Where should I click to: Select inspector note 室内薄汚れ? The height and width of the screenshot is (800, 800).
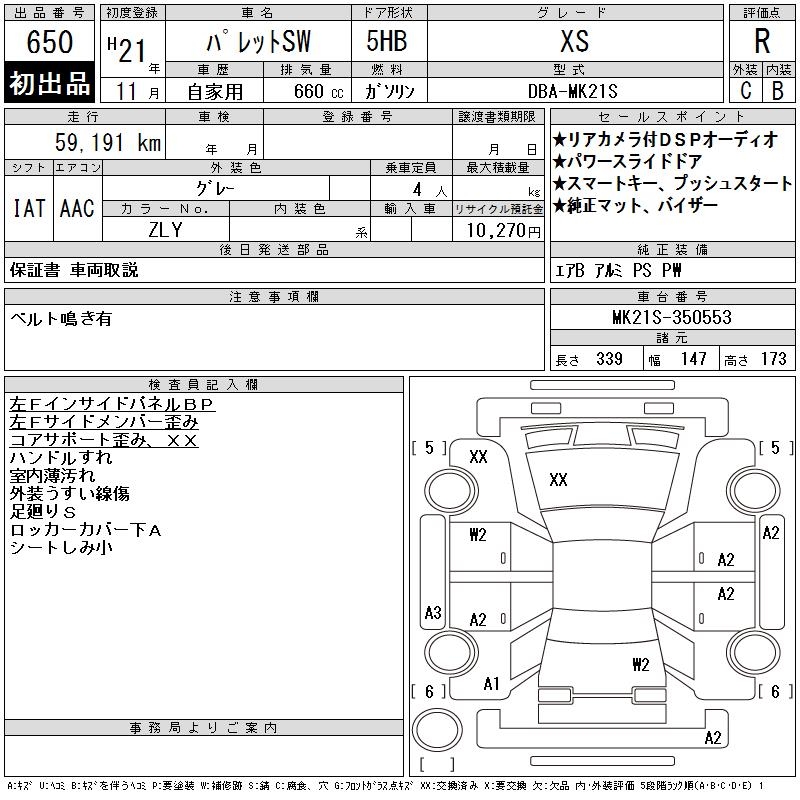tap(52, 476)
